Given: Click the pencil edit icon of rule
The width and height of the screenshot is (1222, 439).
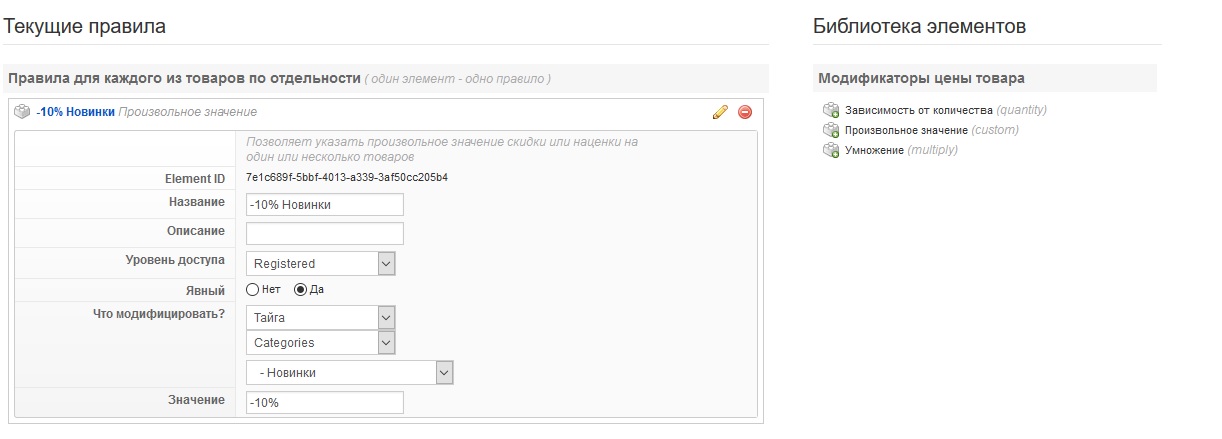Looking at the screenshot, I should click(x=720, y=112).
